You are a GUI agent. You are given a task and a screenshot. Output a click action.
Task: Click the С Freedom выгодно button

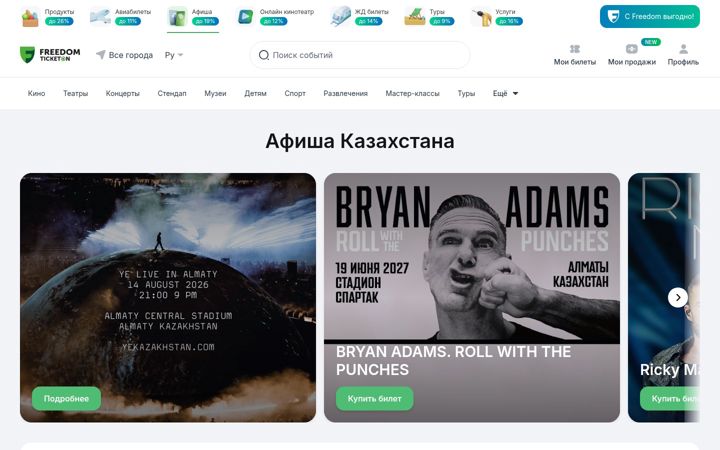click(650, 17)
